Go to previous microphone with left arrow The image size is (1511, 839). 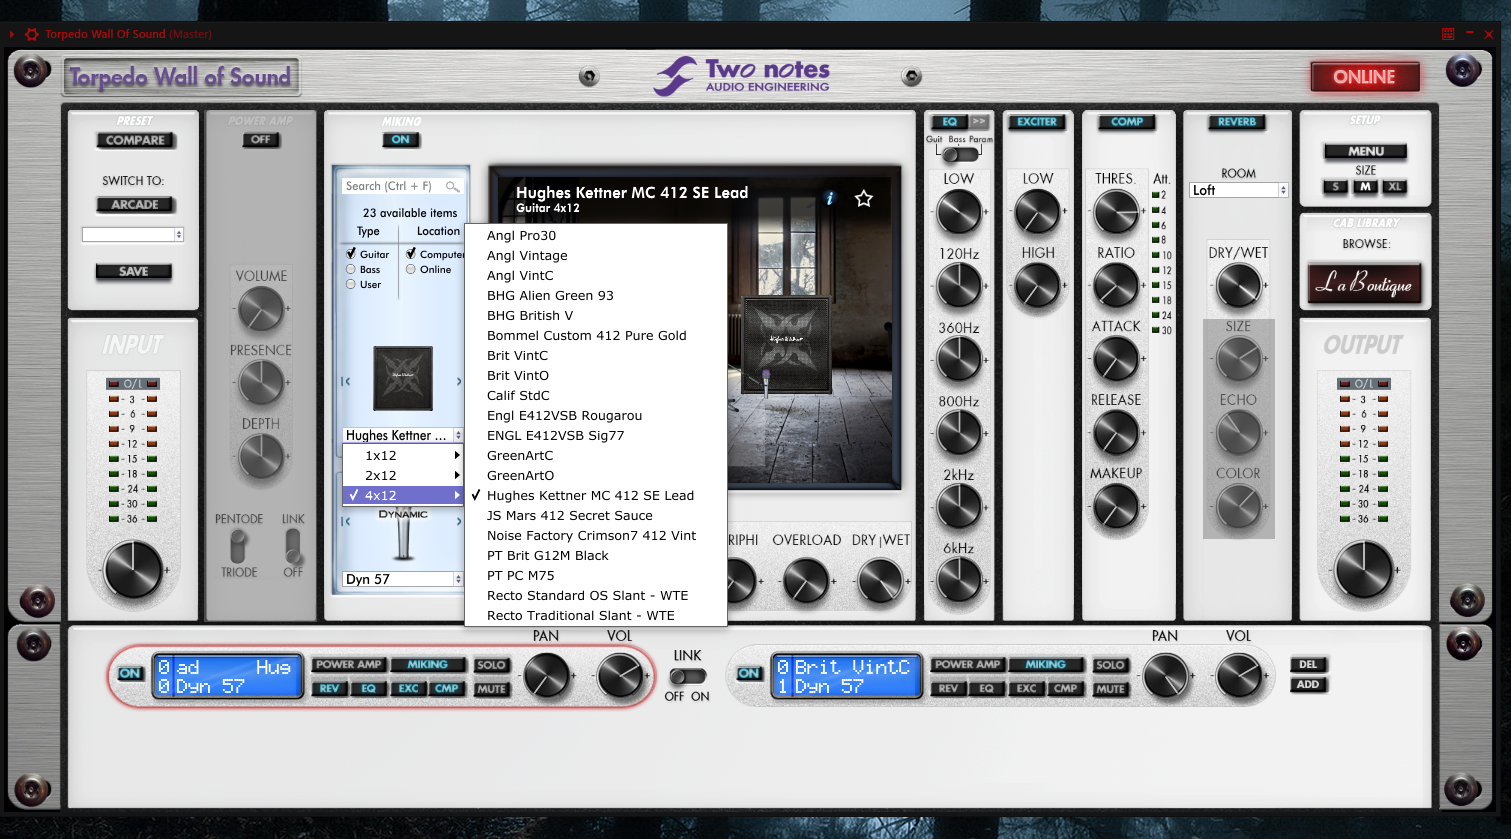(345, 521)
